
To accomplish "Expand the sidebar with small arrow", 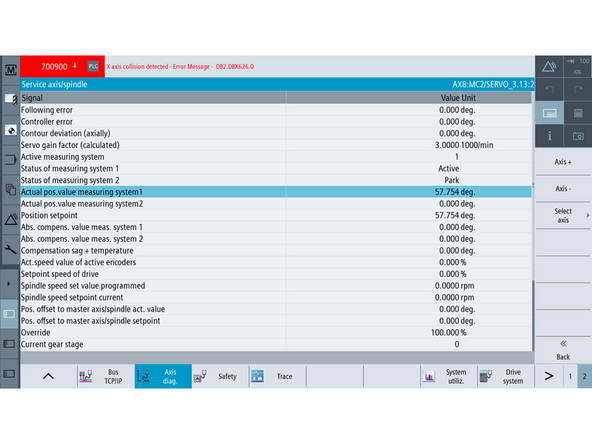I will click(9, 284).
